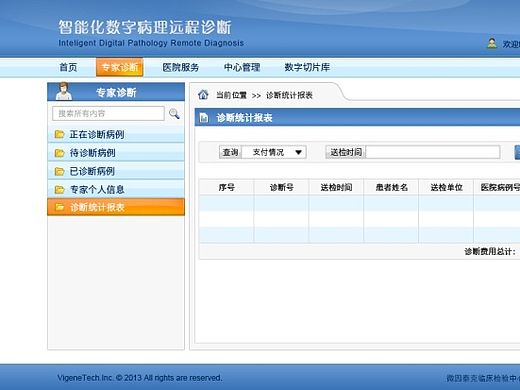
Task: Click the 患者姓名 column header
Action: pyautogui.click(x=391, y=187)
